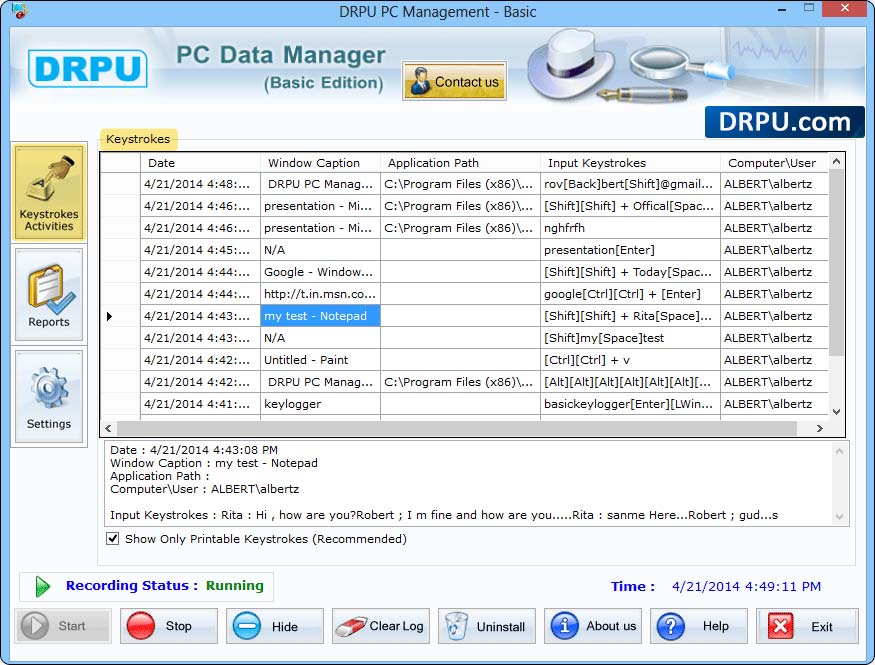Click '[Shift][Shift] + Offical[Spac...' keystrokes cell
Viewport: 875px width, 665px height.
630,206
